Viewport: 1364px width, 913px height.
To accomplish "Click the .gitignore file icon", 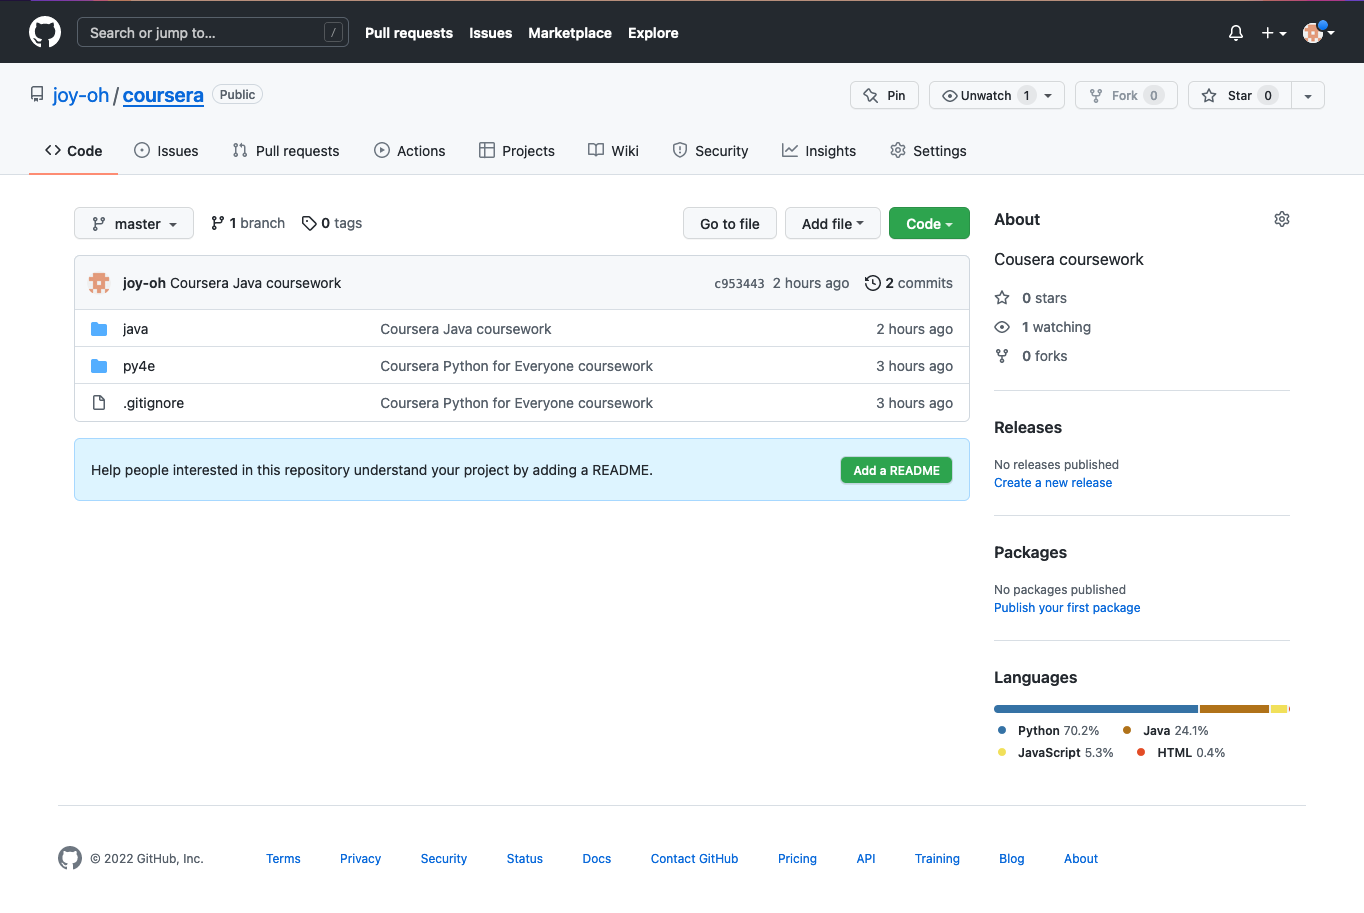I will click(x=99, y=403).
